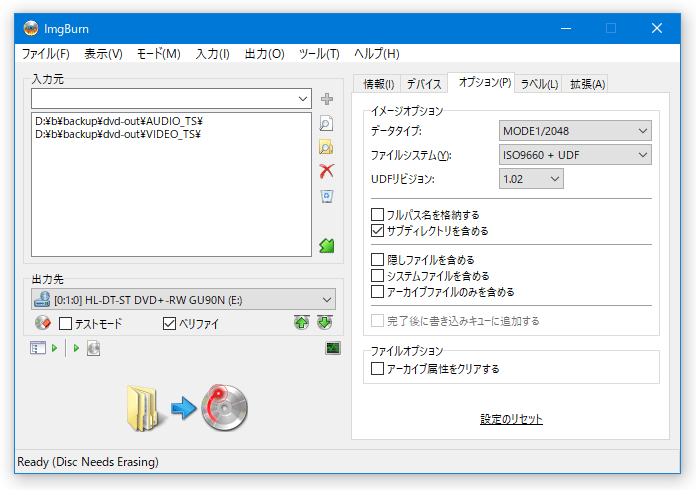Click the disc layout editor window icon

38,348
